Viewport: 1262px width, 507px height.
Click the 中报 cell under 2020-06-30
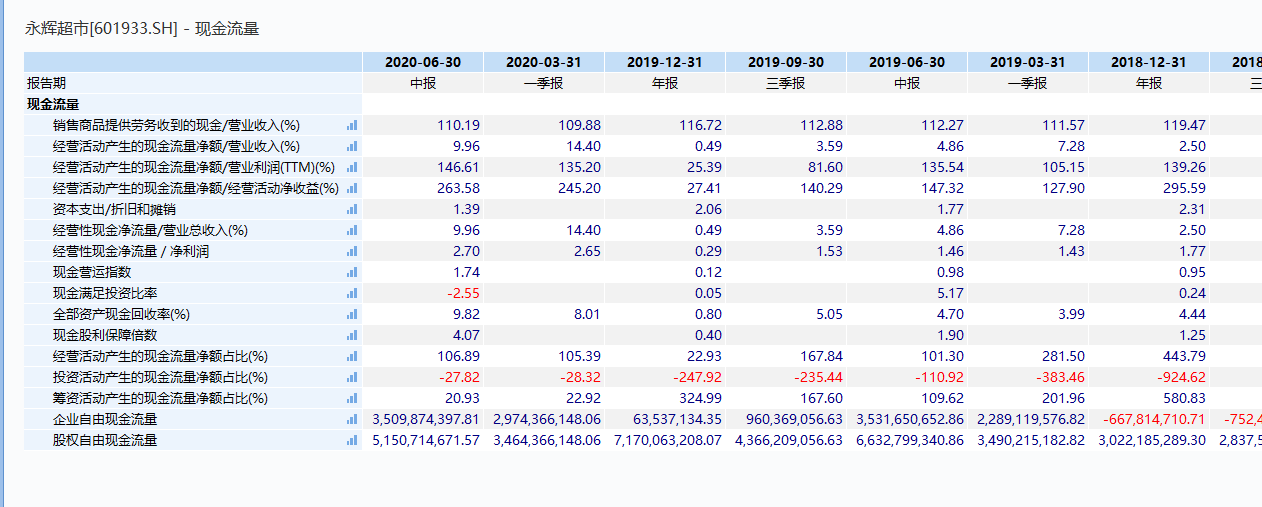click(x=423, y=83)
